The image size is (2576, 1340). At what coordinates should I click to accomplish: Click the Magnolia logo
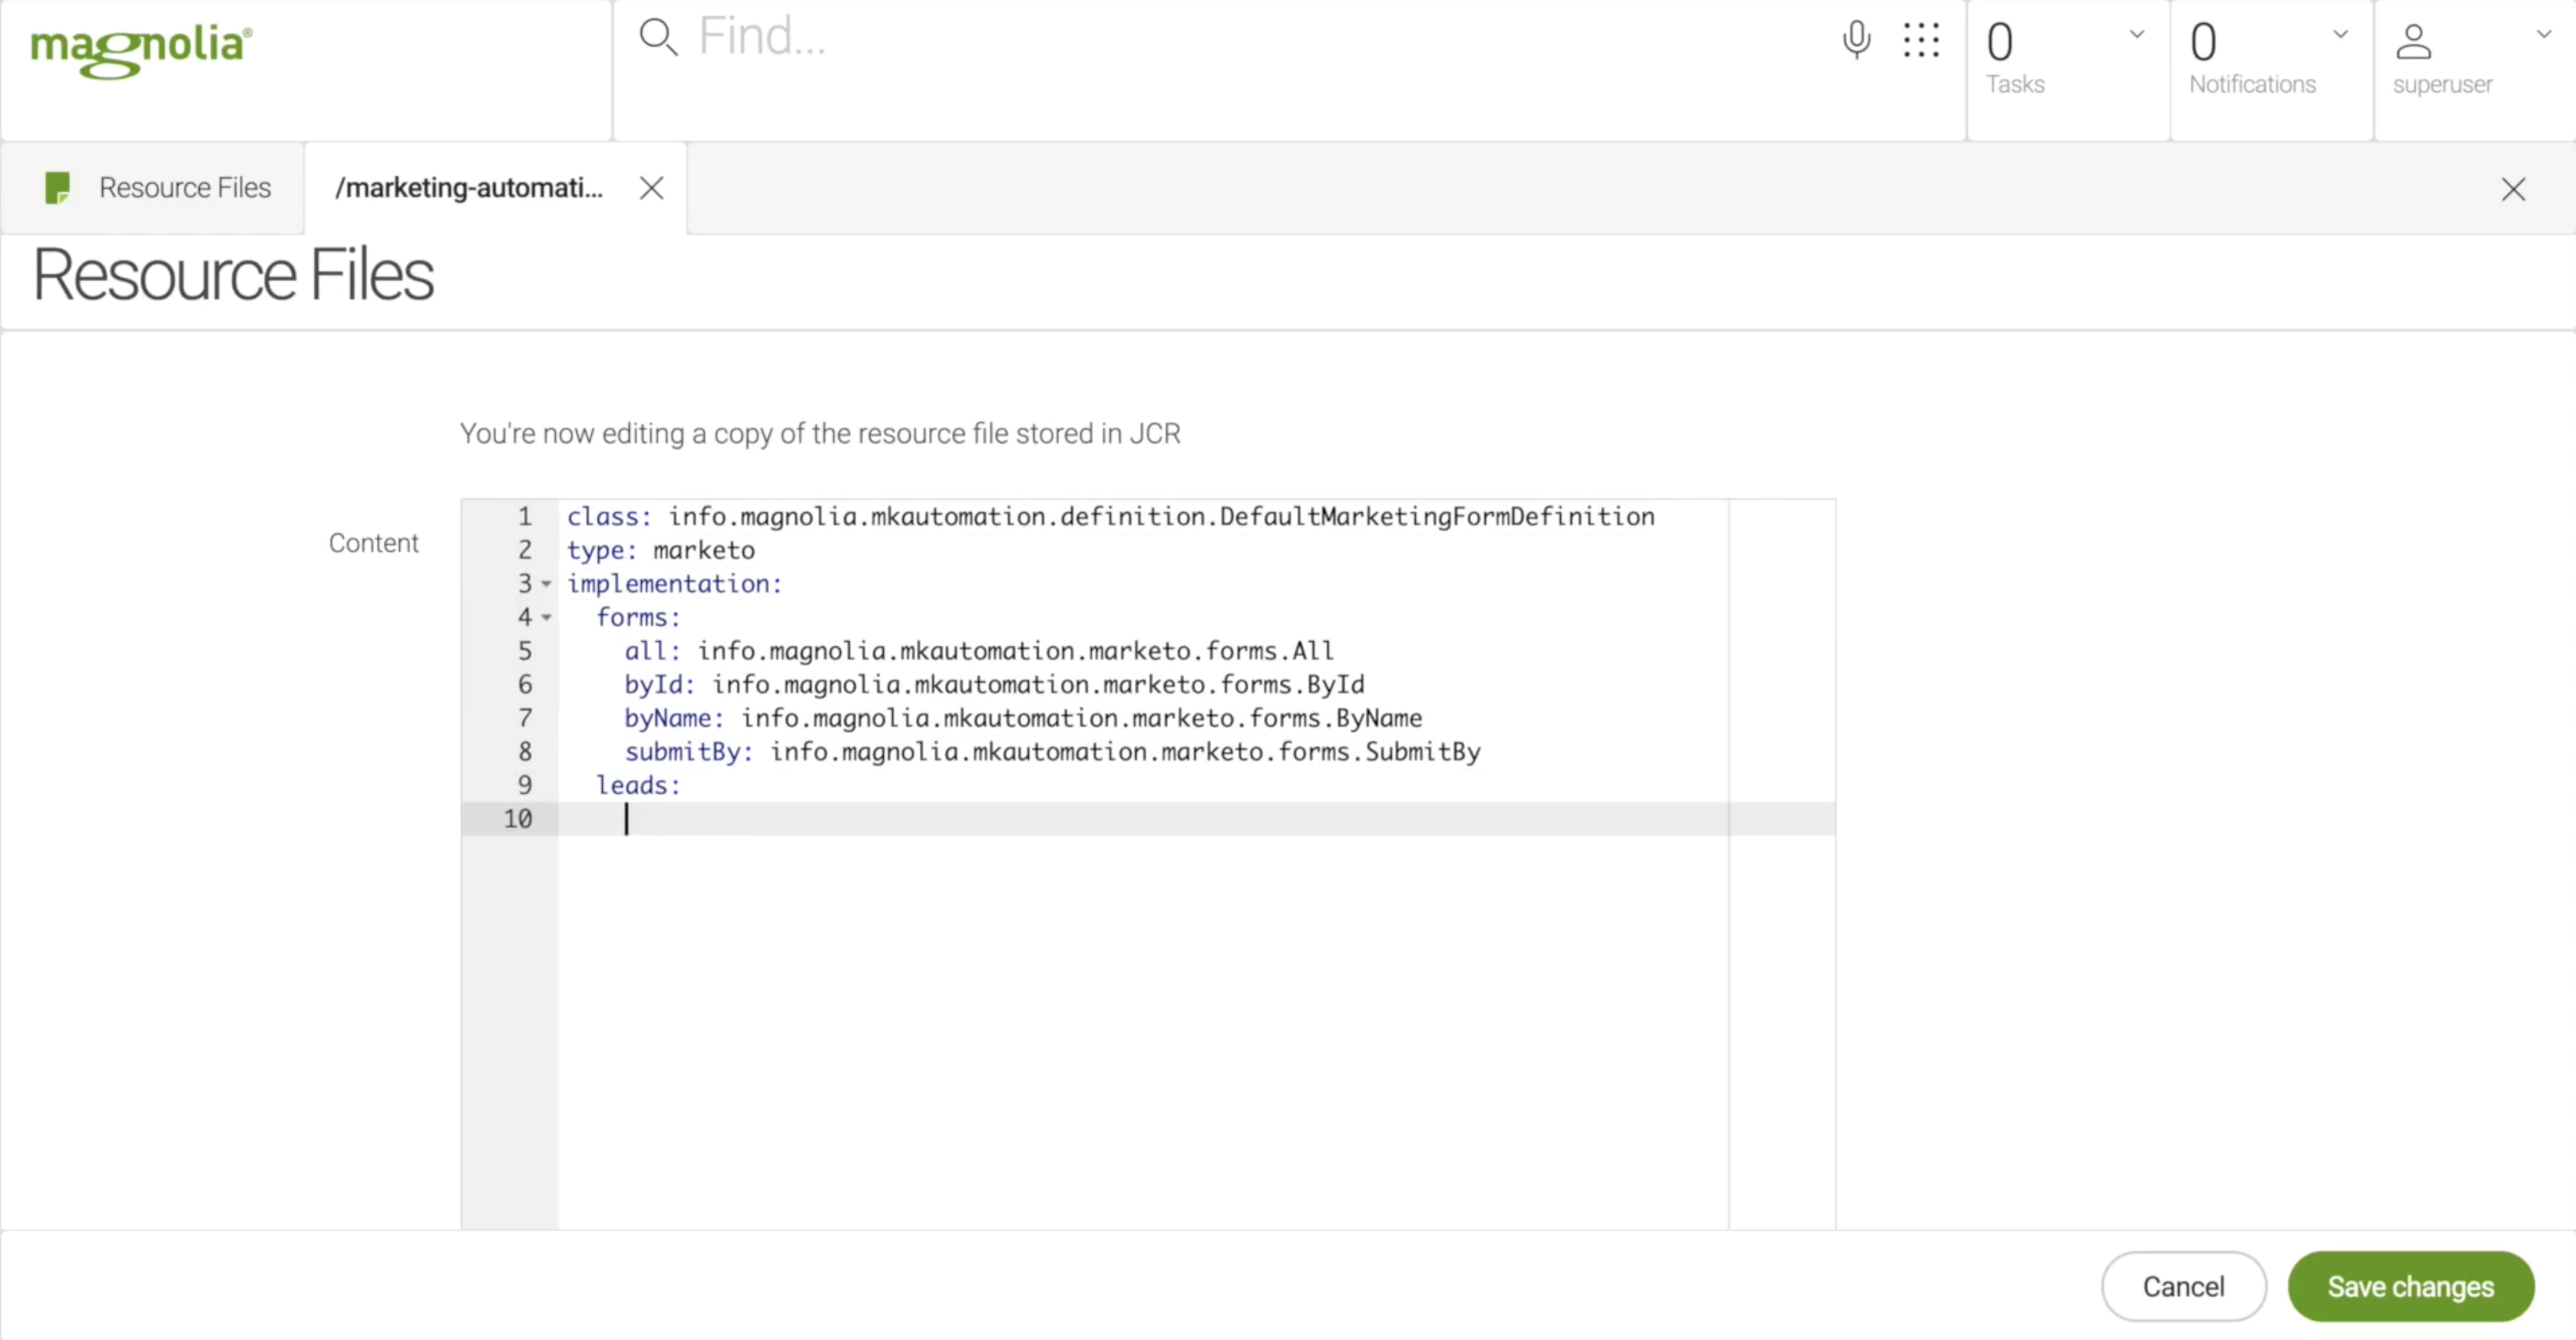point(141,48)
